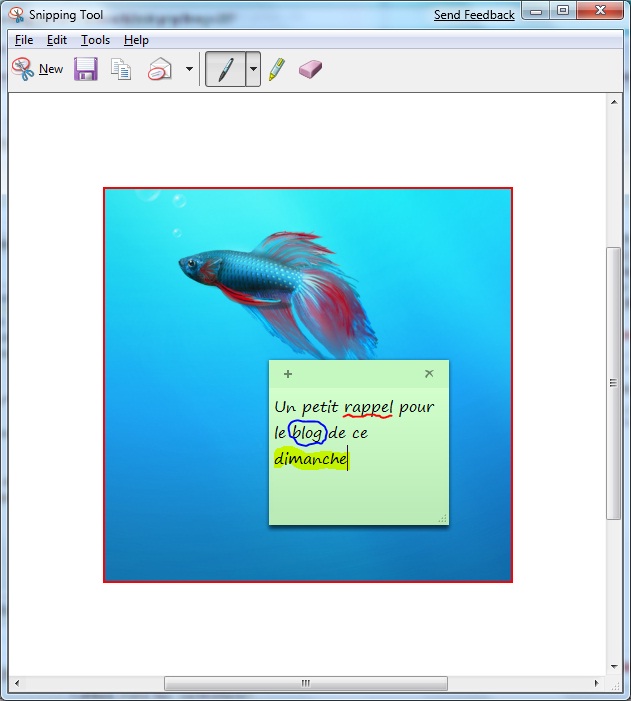This screenshot has width=631, height=701.
Task: Select the pink Eraser tool
Action: (311, 69)
